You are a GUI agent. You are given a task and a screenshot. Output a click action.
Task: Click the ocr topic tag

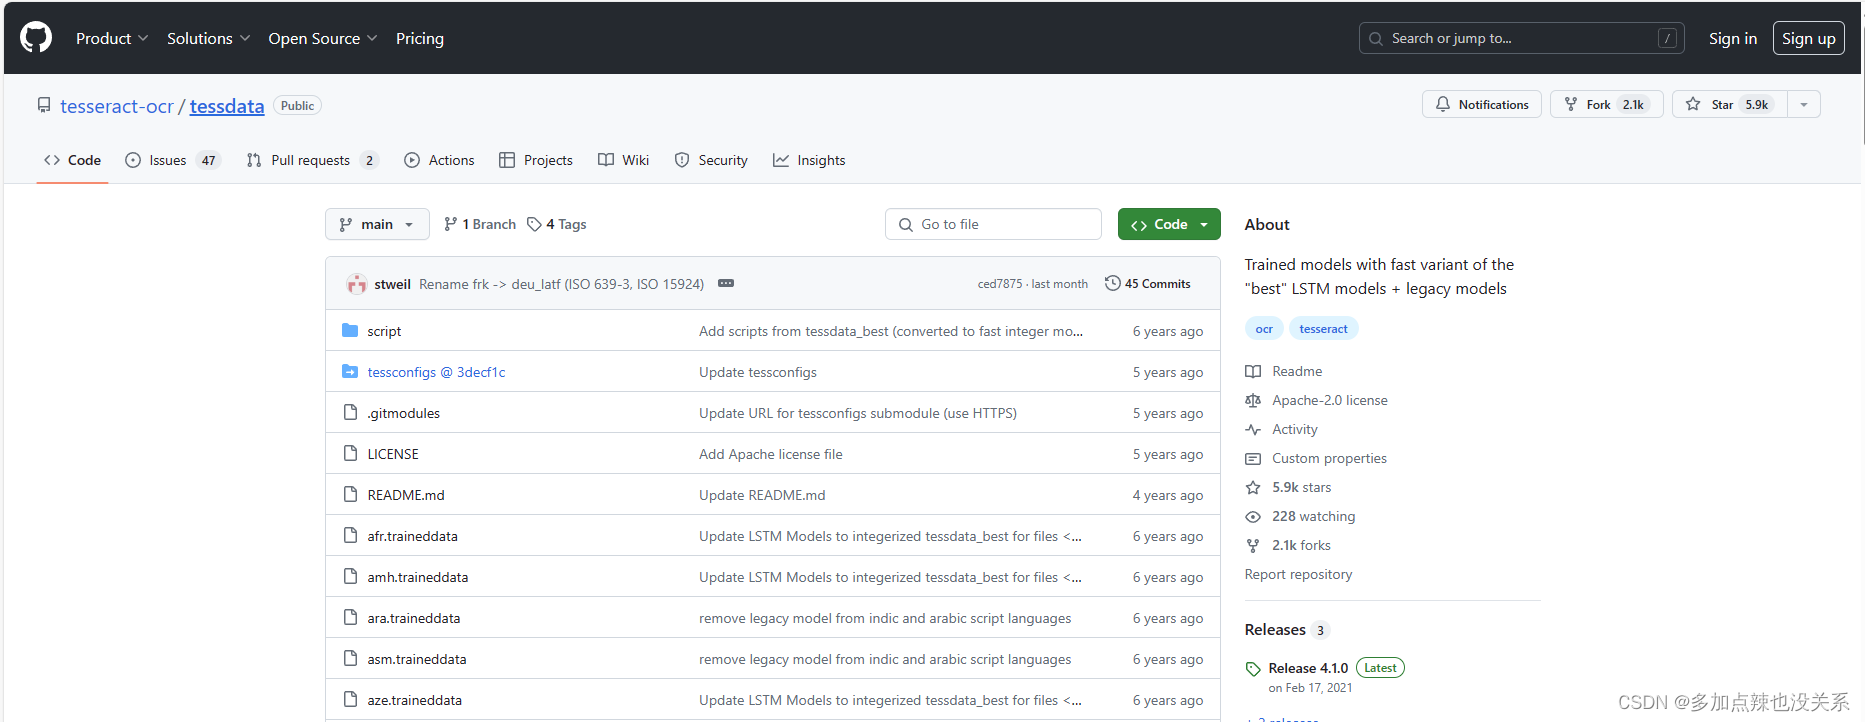pos(1264,329)
